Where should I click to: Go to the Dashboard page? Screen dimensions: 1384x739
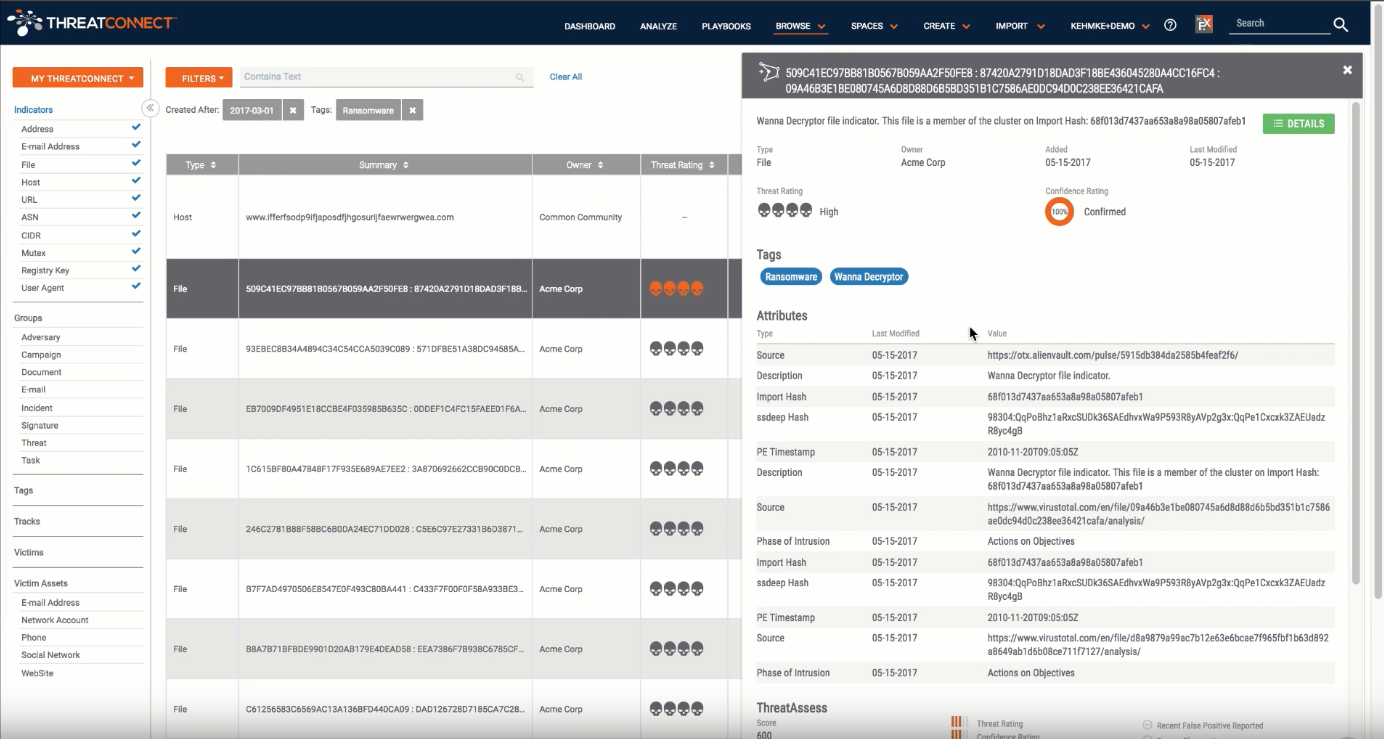click(590, 26)
